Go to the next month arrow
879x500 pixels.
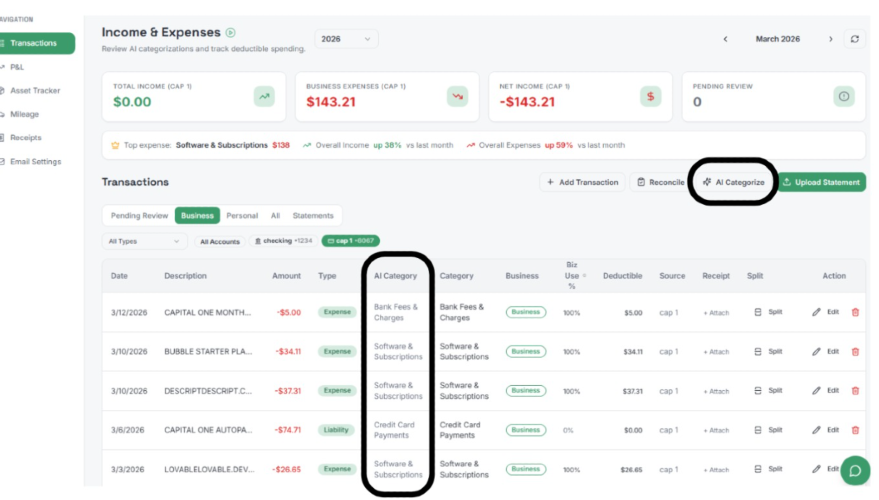pyautogui.click(x=831, y=39)
